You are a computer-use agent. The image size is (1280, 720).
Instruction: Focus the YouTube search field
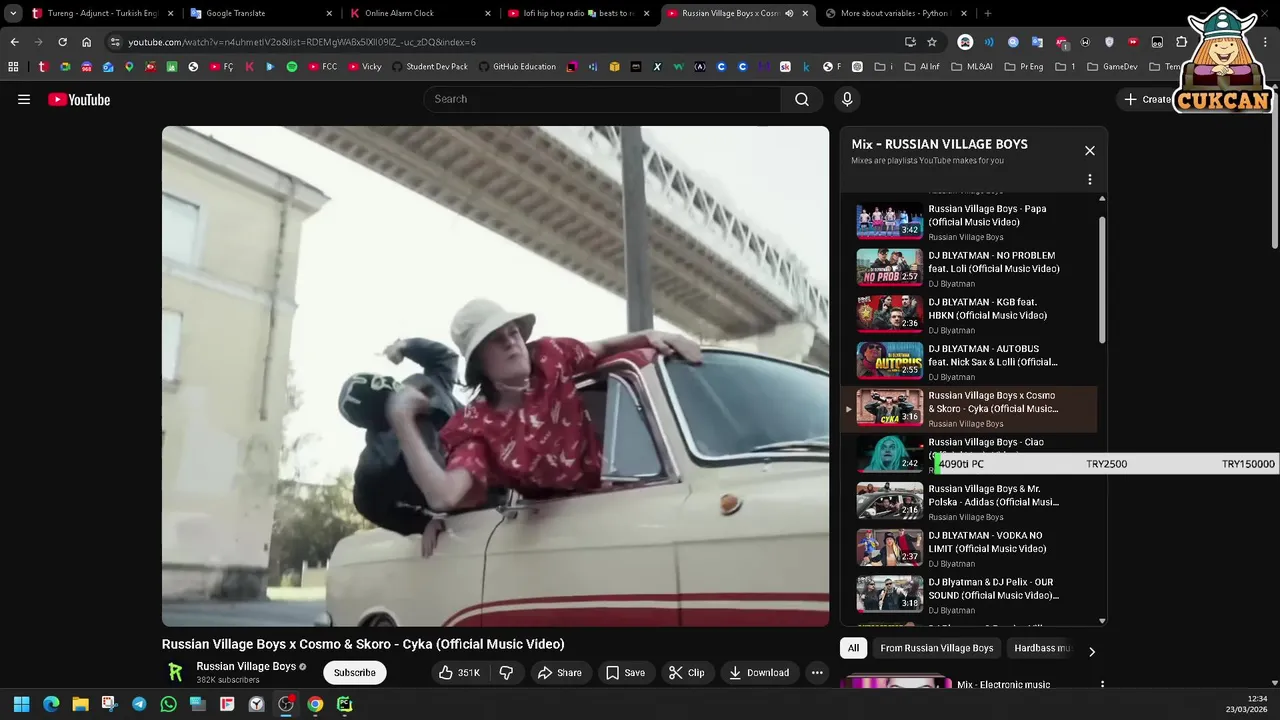tap(603, 99)
